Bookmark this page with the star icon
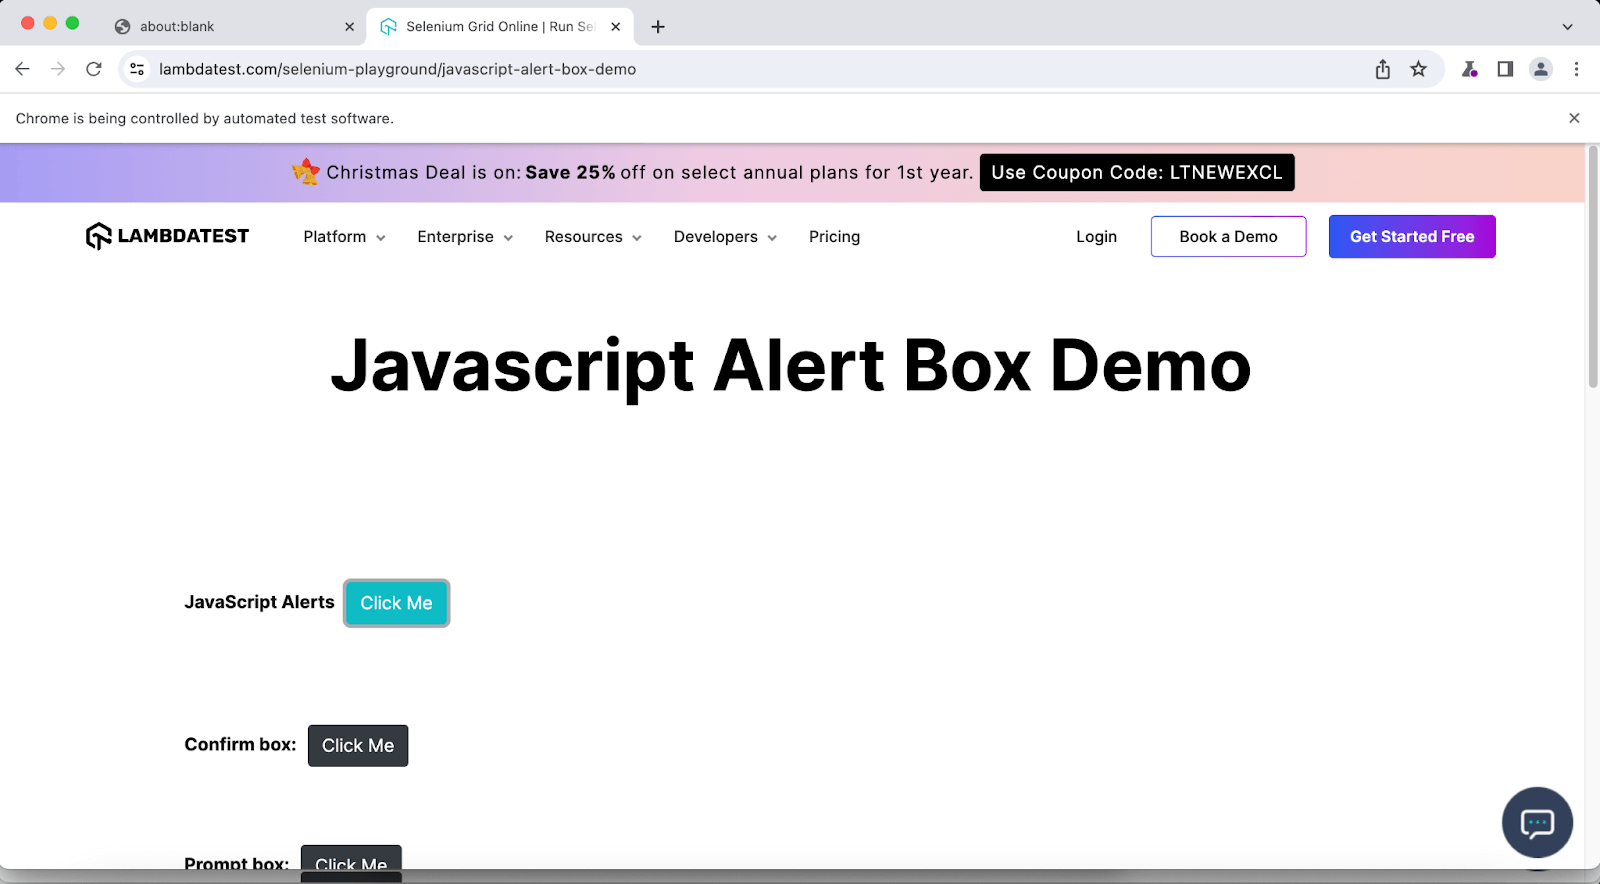The width and height of the screenshot is (1600, 884). tap(1418, 69)
